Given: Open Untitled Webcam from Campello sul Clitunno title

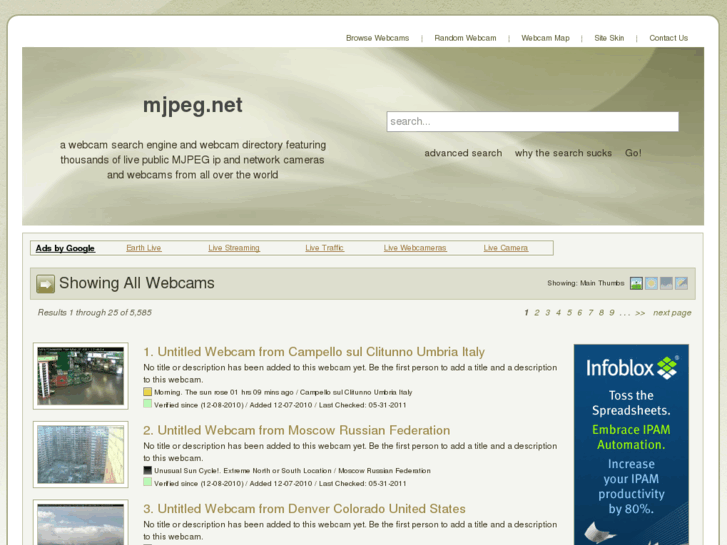Looking at the screenshot, I should point(314,352).
